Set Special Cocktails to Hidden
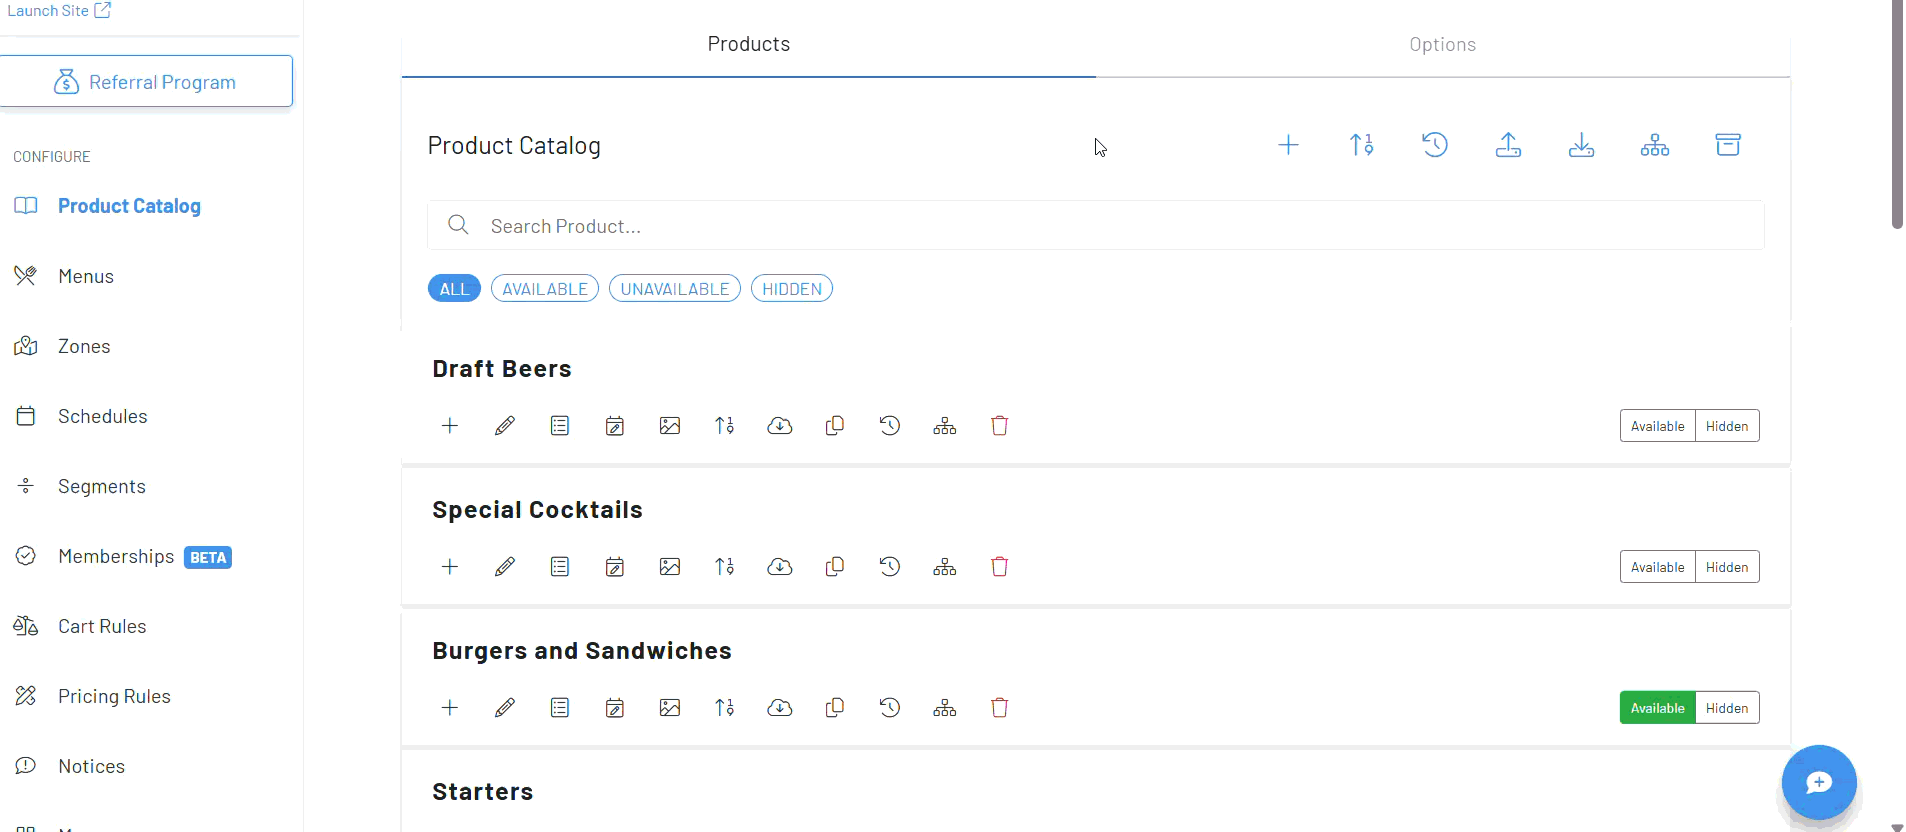The width and height of the screenshot is (1906, 832). pos(1727,567)
